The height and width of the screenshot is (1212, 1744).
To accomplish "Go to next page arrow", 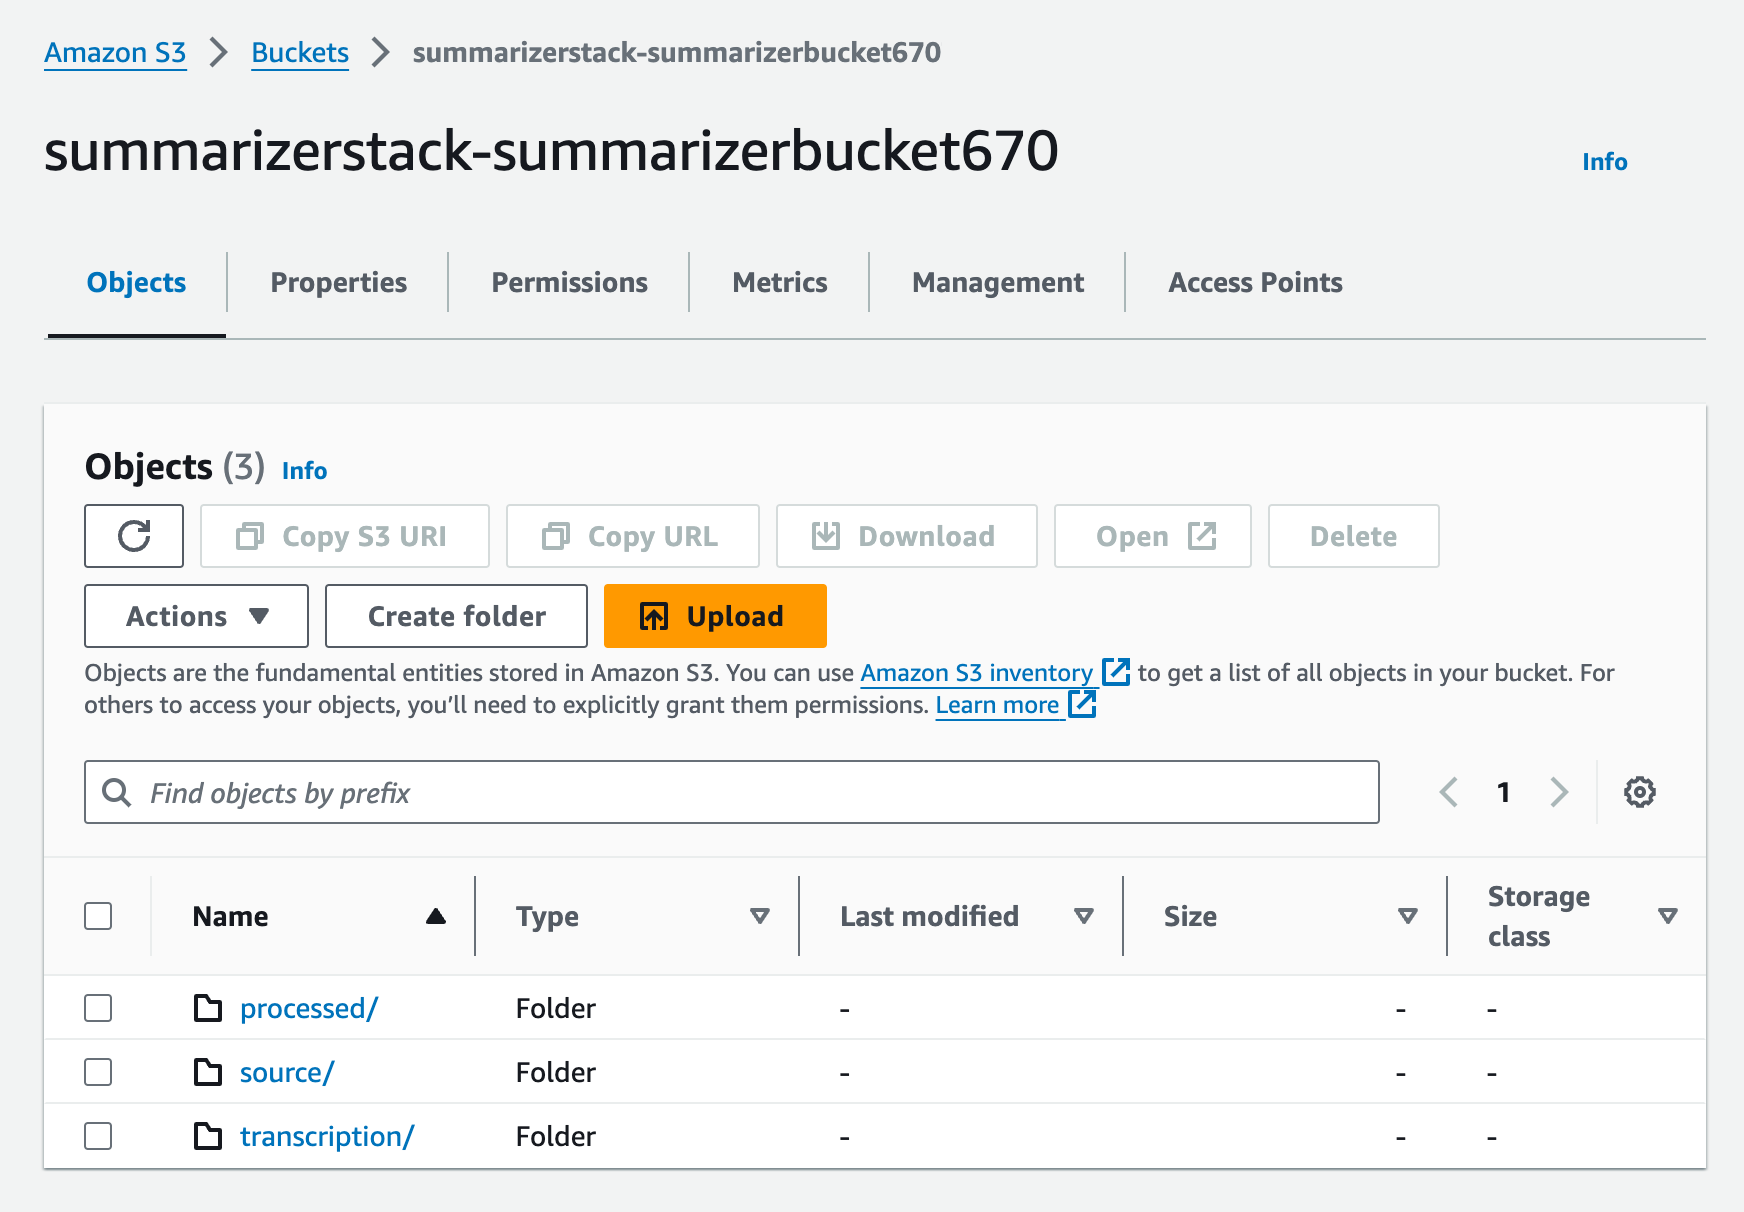I will [x=1558, y=792].
